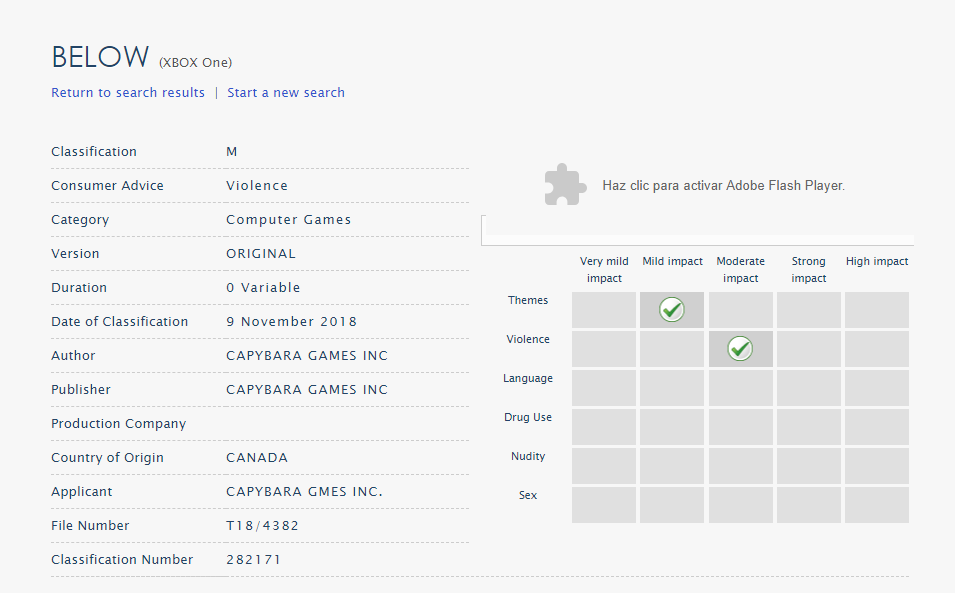The width and height of the screenshot is (955, 593).
Task: Click the CAPYBARA GAMES INC author value
Action: [307, 356]
